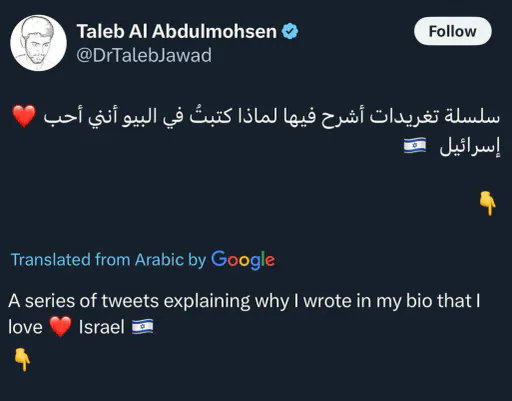Click the word Israel in translation
The image size is (512, 401).
101,327
